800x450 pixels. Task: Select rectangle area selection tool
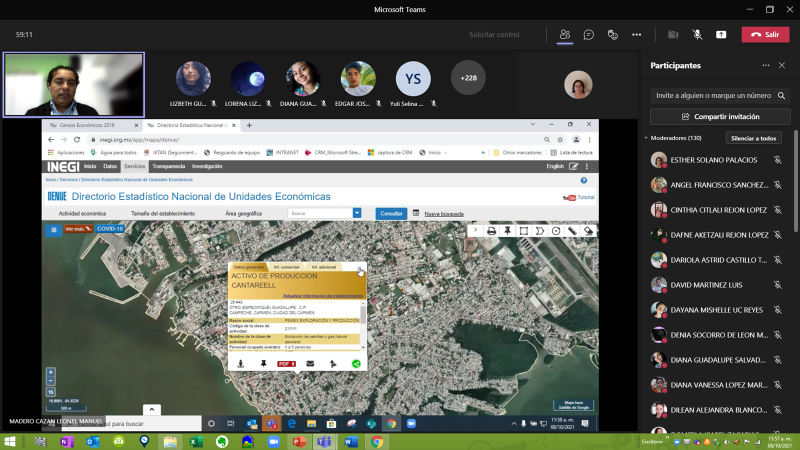[523, 231]
